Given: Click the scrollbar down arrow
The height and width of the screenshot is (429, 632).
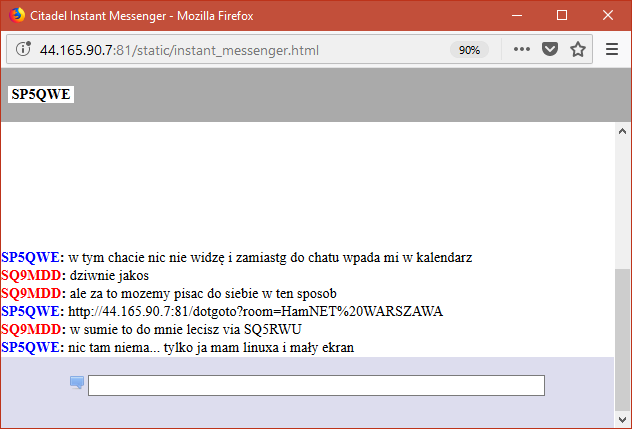Looking at the screenshot, I should [623, 420].
